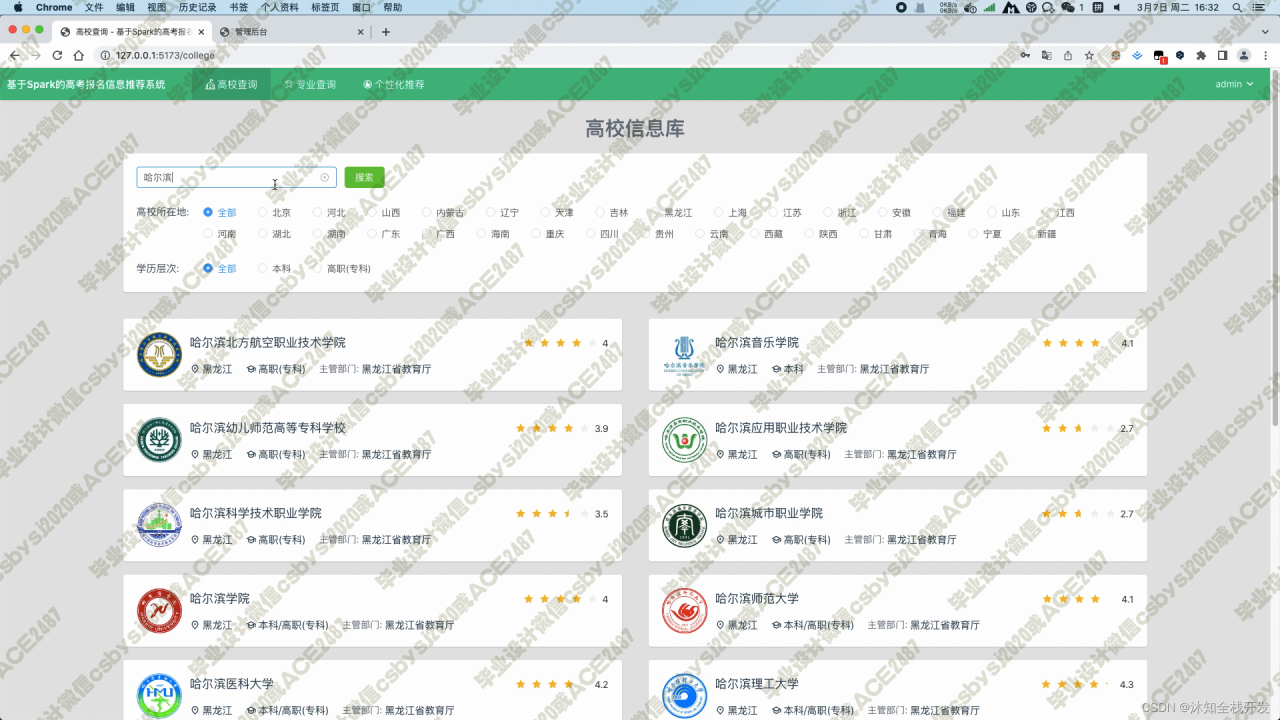Click the browser address bar URL

tap(165, 55)
